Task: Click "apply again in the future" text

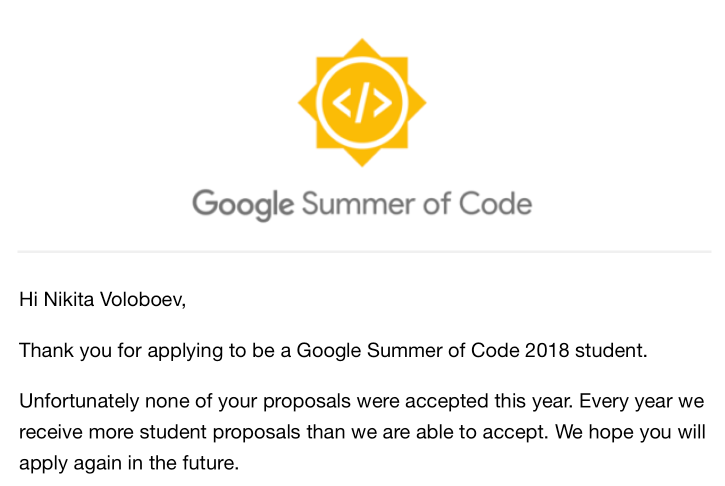Action: (129, 465)
